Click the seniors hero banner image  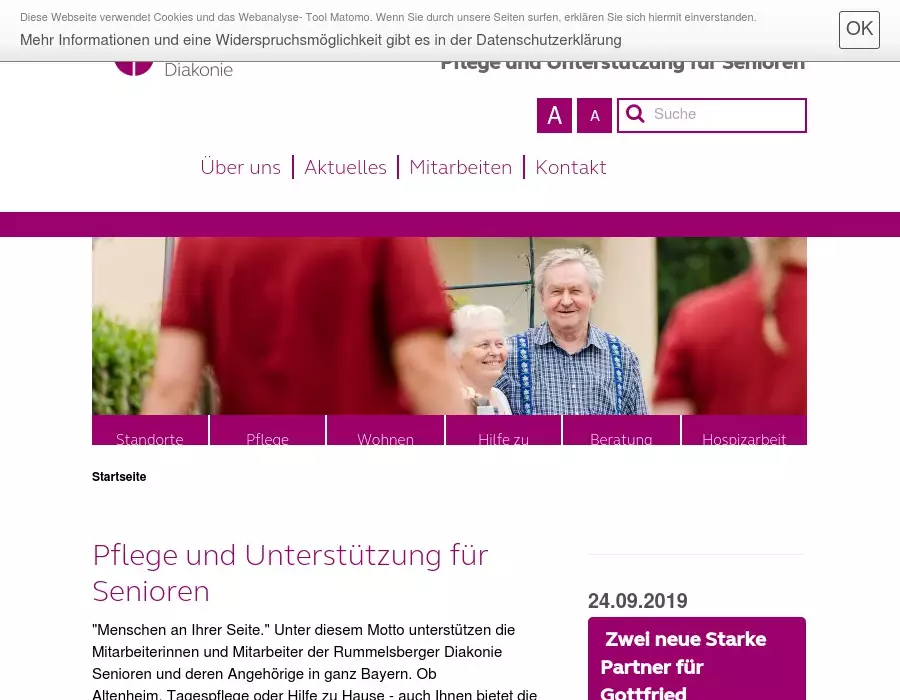pos(449,326)
